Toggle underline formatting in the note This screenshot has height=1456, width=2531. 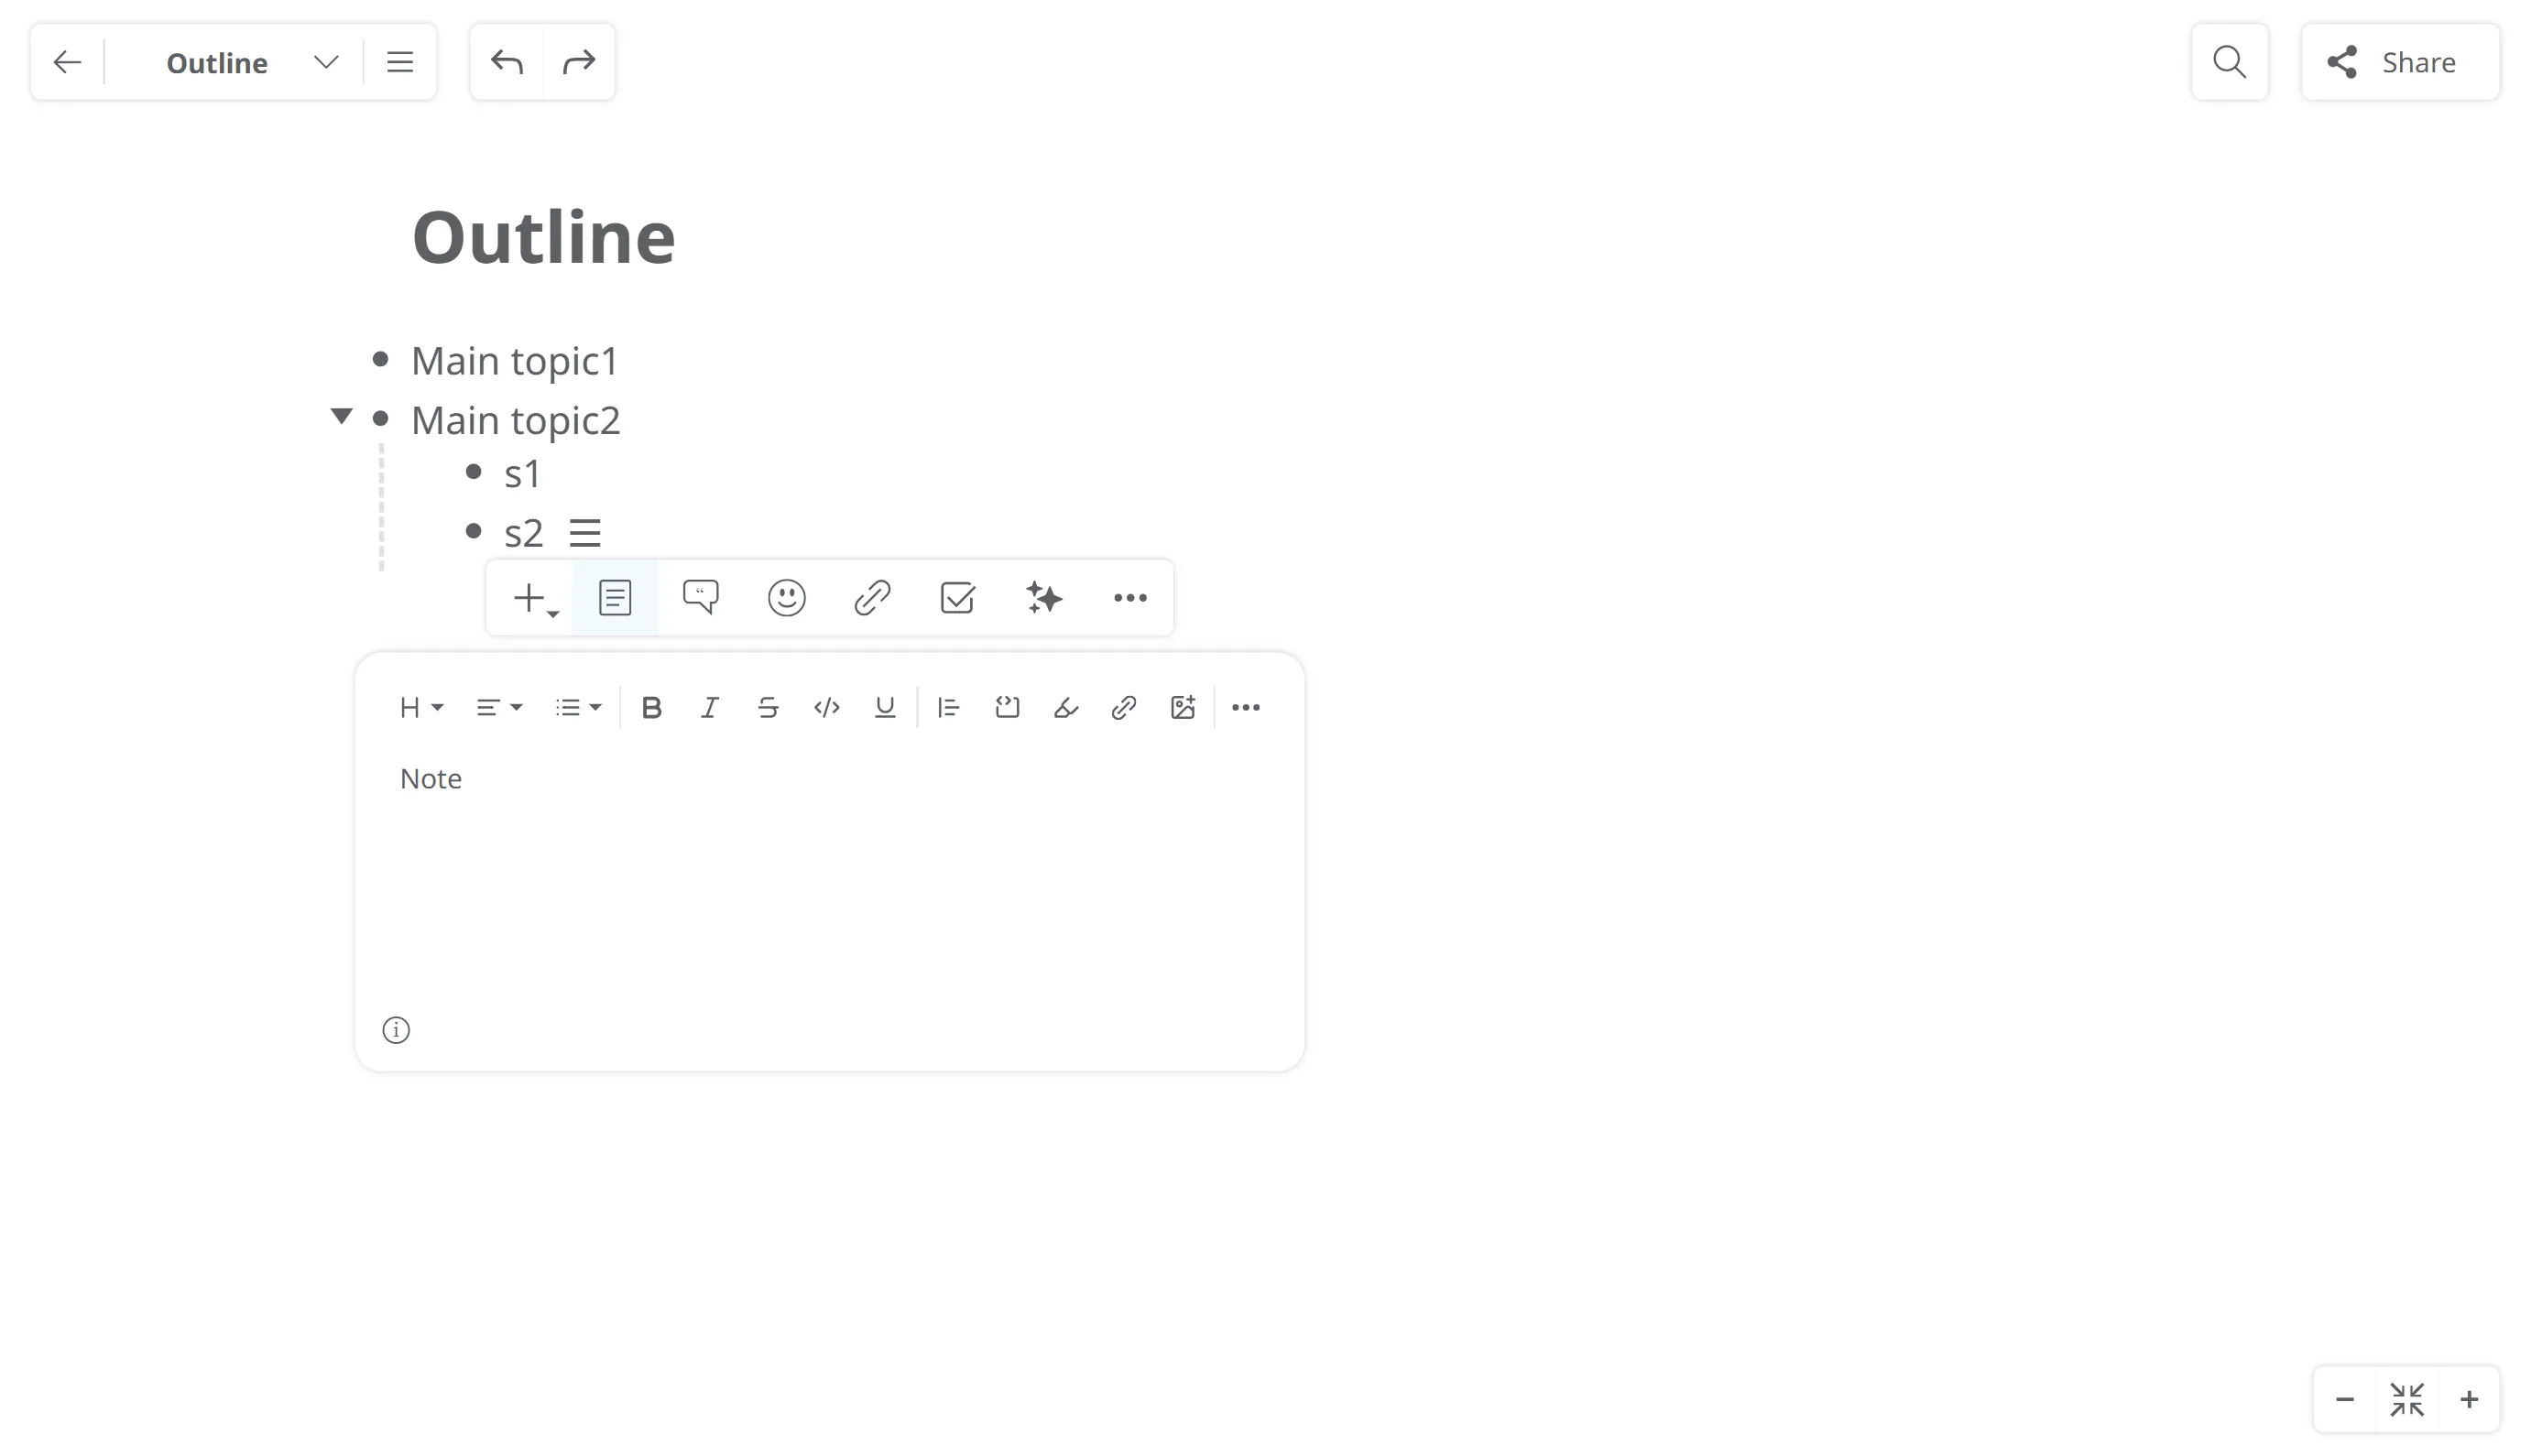point(884,708)
